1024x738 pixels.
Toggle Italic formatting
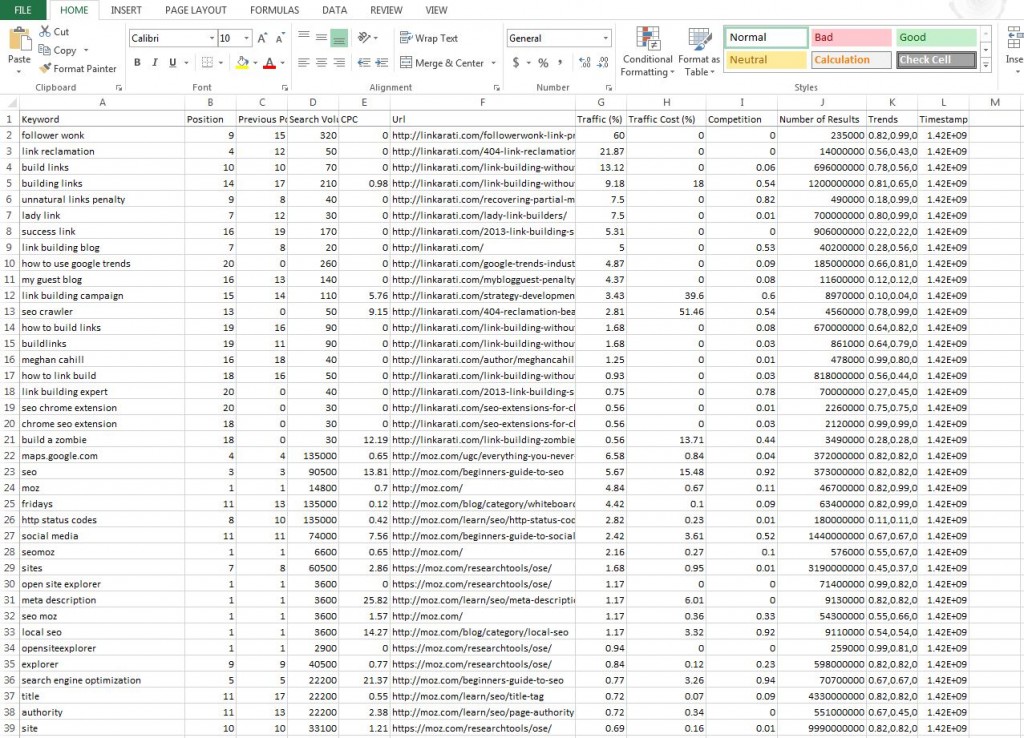tap(155, 63)
